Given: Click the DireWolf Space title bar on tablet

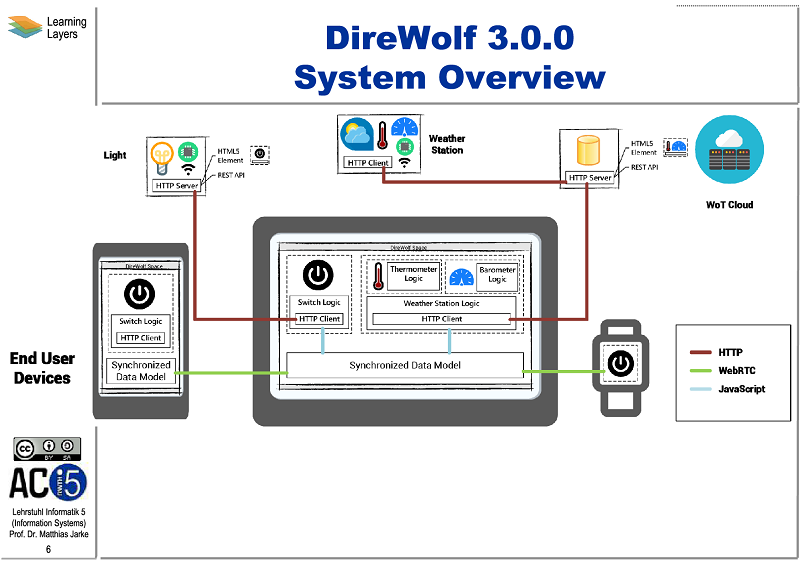Looking at the screenshot, I should pyautogui.click(x=408, y=248).
